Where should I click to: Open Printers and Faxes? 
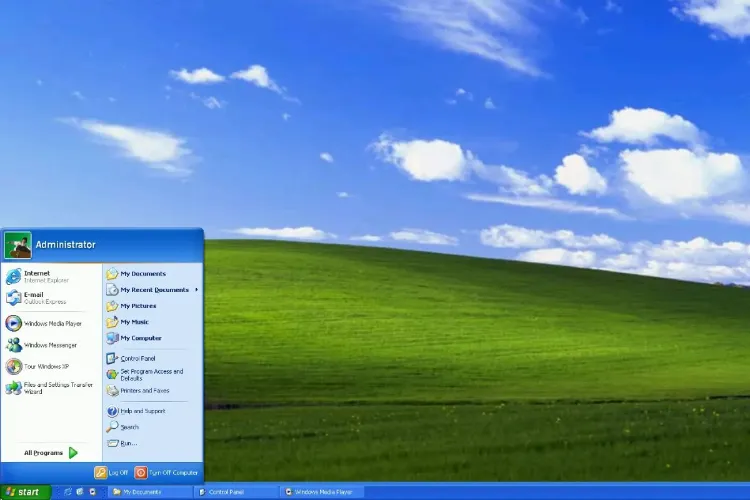[x=144, y=390]
